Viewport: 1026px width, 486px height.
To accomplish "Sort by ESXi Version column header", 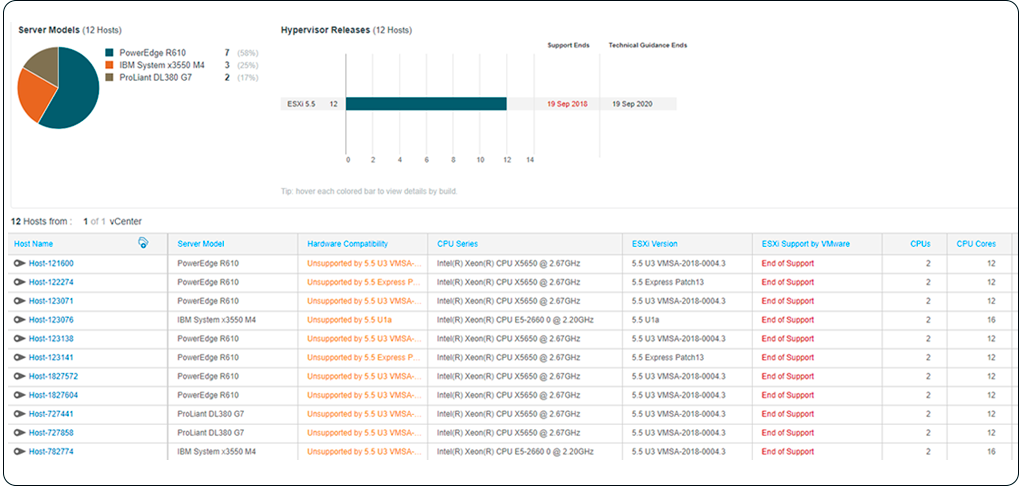I will point(654,244).
